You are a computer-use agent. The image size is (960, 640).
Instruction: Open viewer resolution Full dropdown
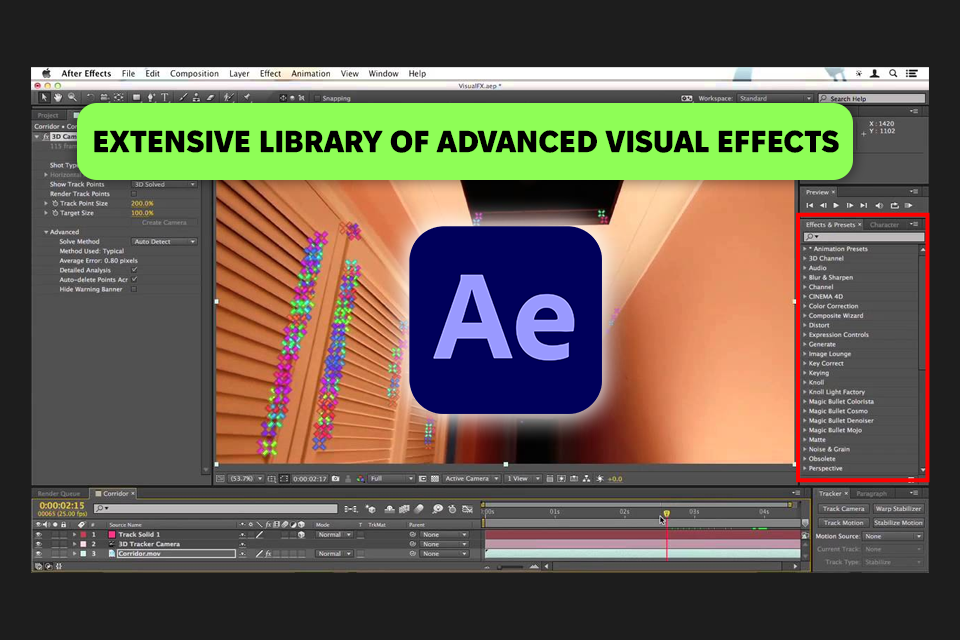391,479
